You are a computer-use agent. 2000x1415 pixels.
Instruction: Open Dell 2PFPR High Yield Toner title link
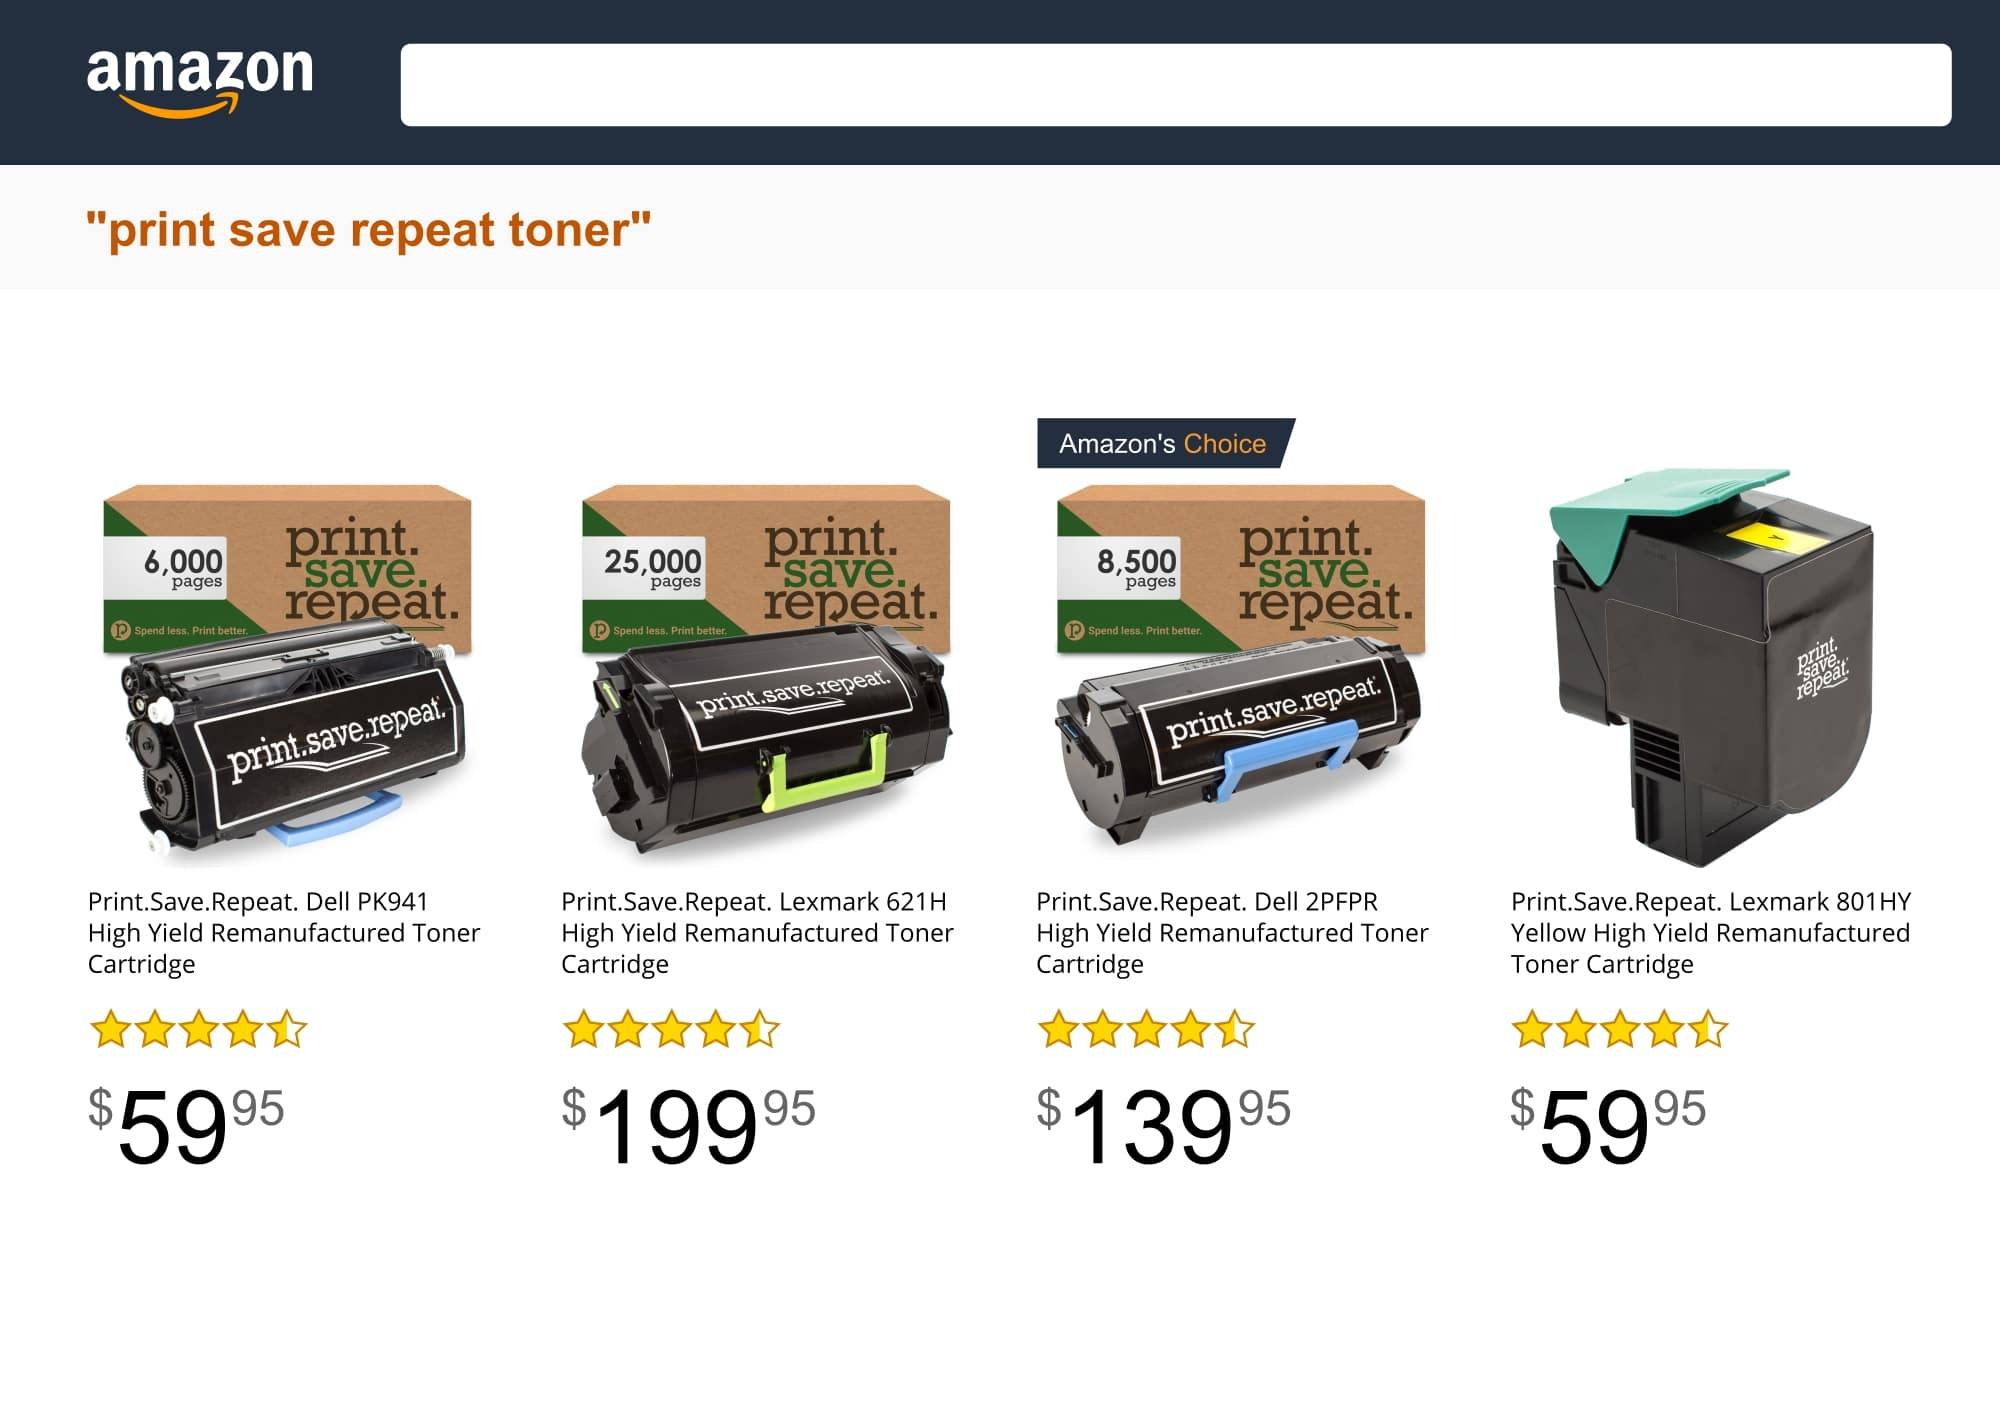pyautogui.click(x=1232, y=932)
